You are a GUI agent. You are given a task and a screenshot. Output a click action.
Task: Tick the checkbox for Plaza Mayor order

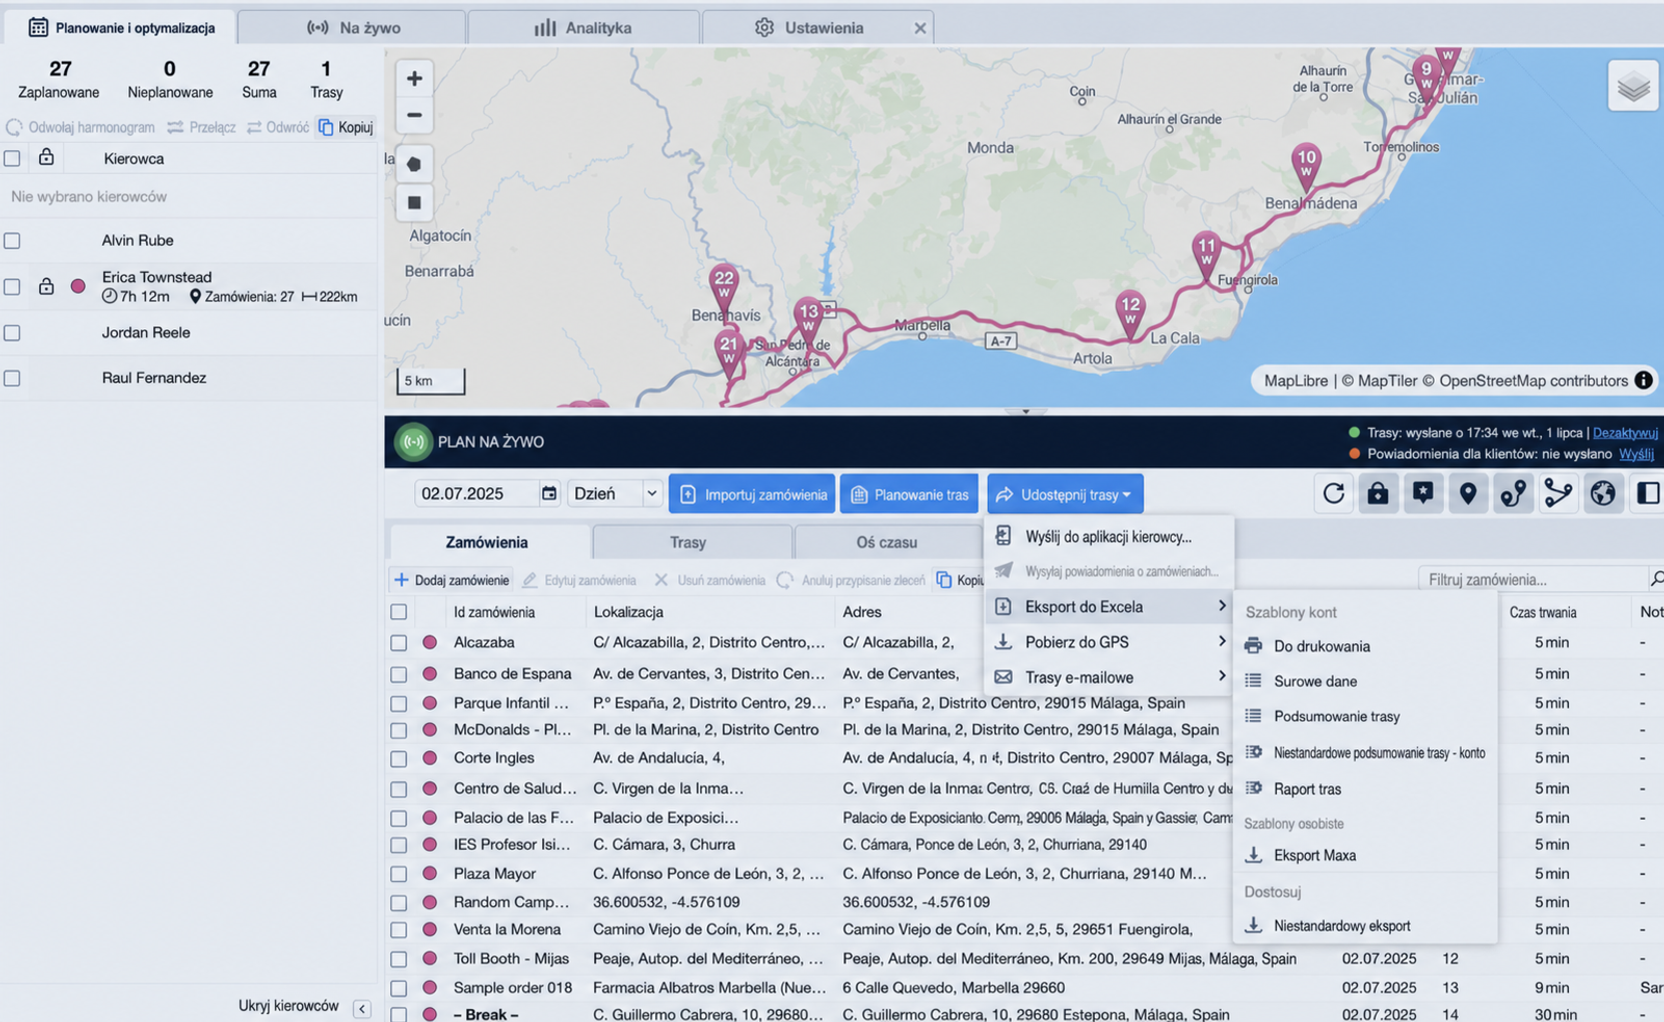(x=399, y=874)
